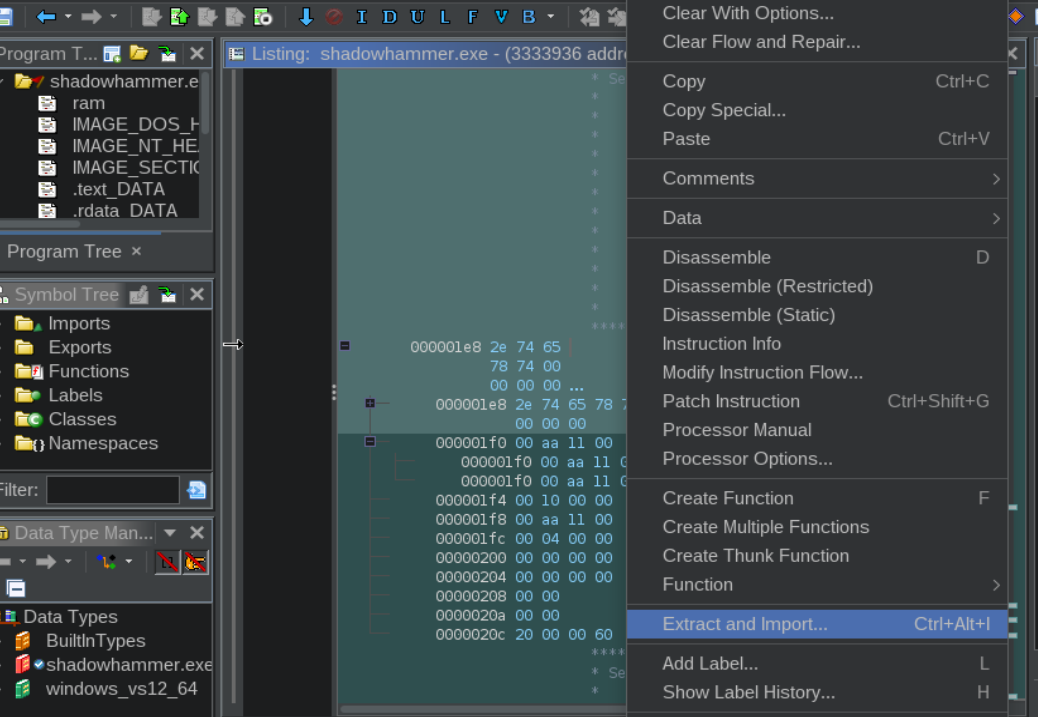Screen dimensions: 1038x717
Task: Click the Next Function 'F' toolbar icon
Action: (473, 17)
